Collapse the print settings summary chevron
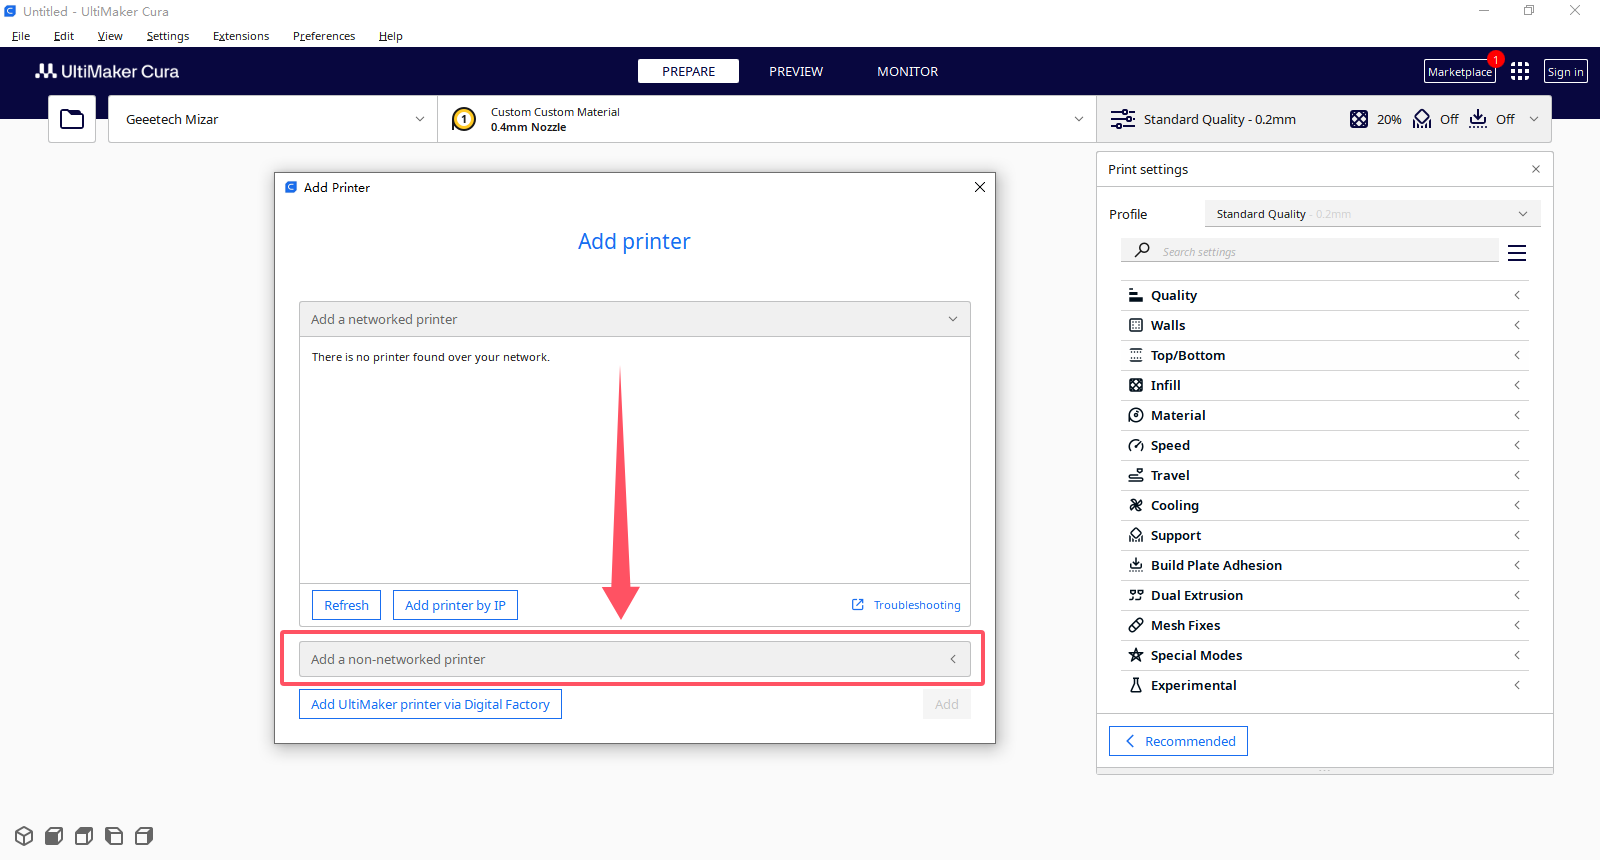Viewport: 1600px width, 860px height. [1534, 119]
